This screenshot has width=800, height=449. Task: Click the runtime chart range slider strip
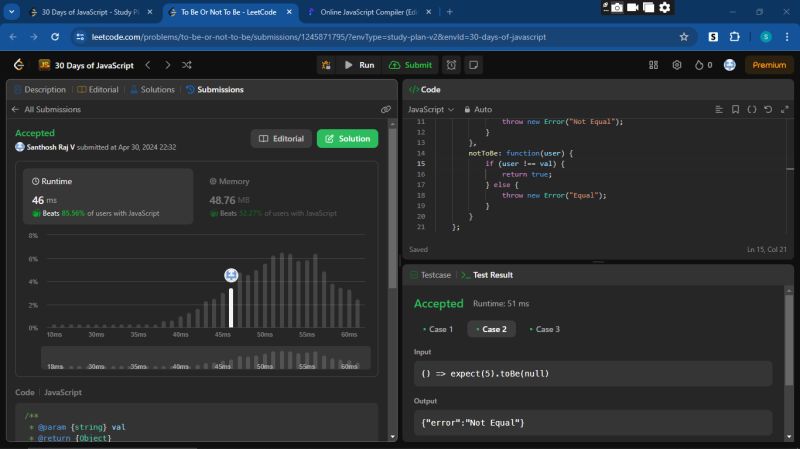(206, 358)
